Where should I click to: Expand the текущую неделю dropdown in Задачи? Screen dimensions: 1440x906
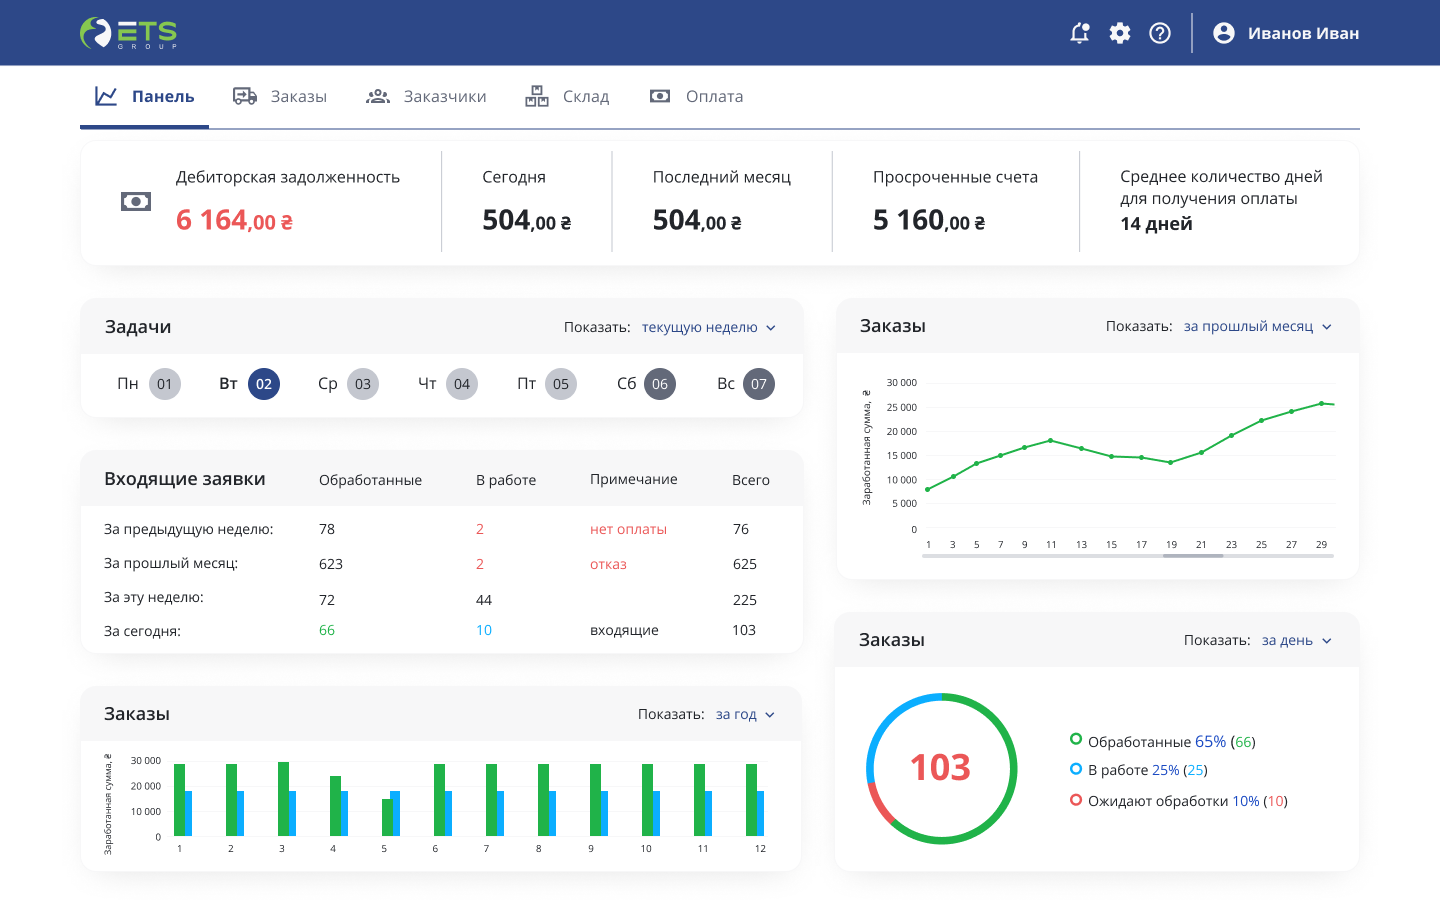click(708, 327)
